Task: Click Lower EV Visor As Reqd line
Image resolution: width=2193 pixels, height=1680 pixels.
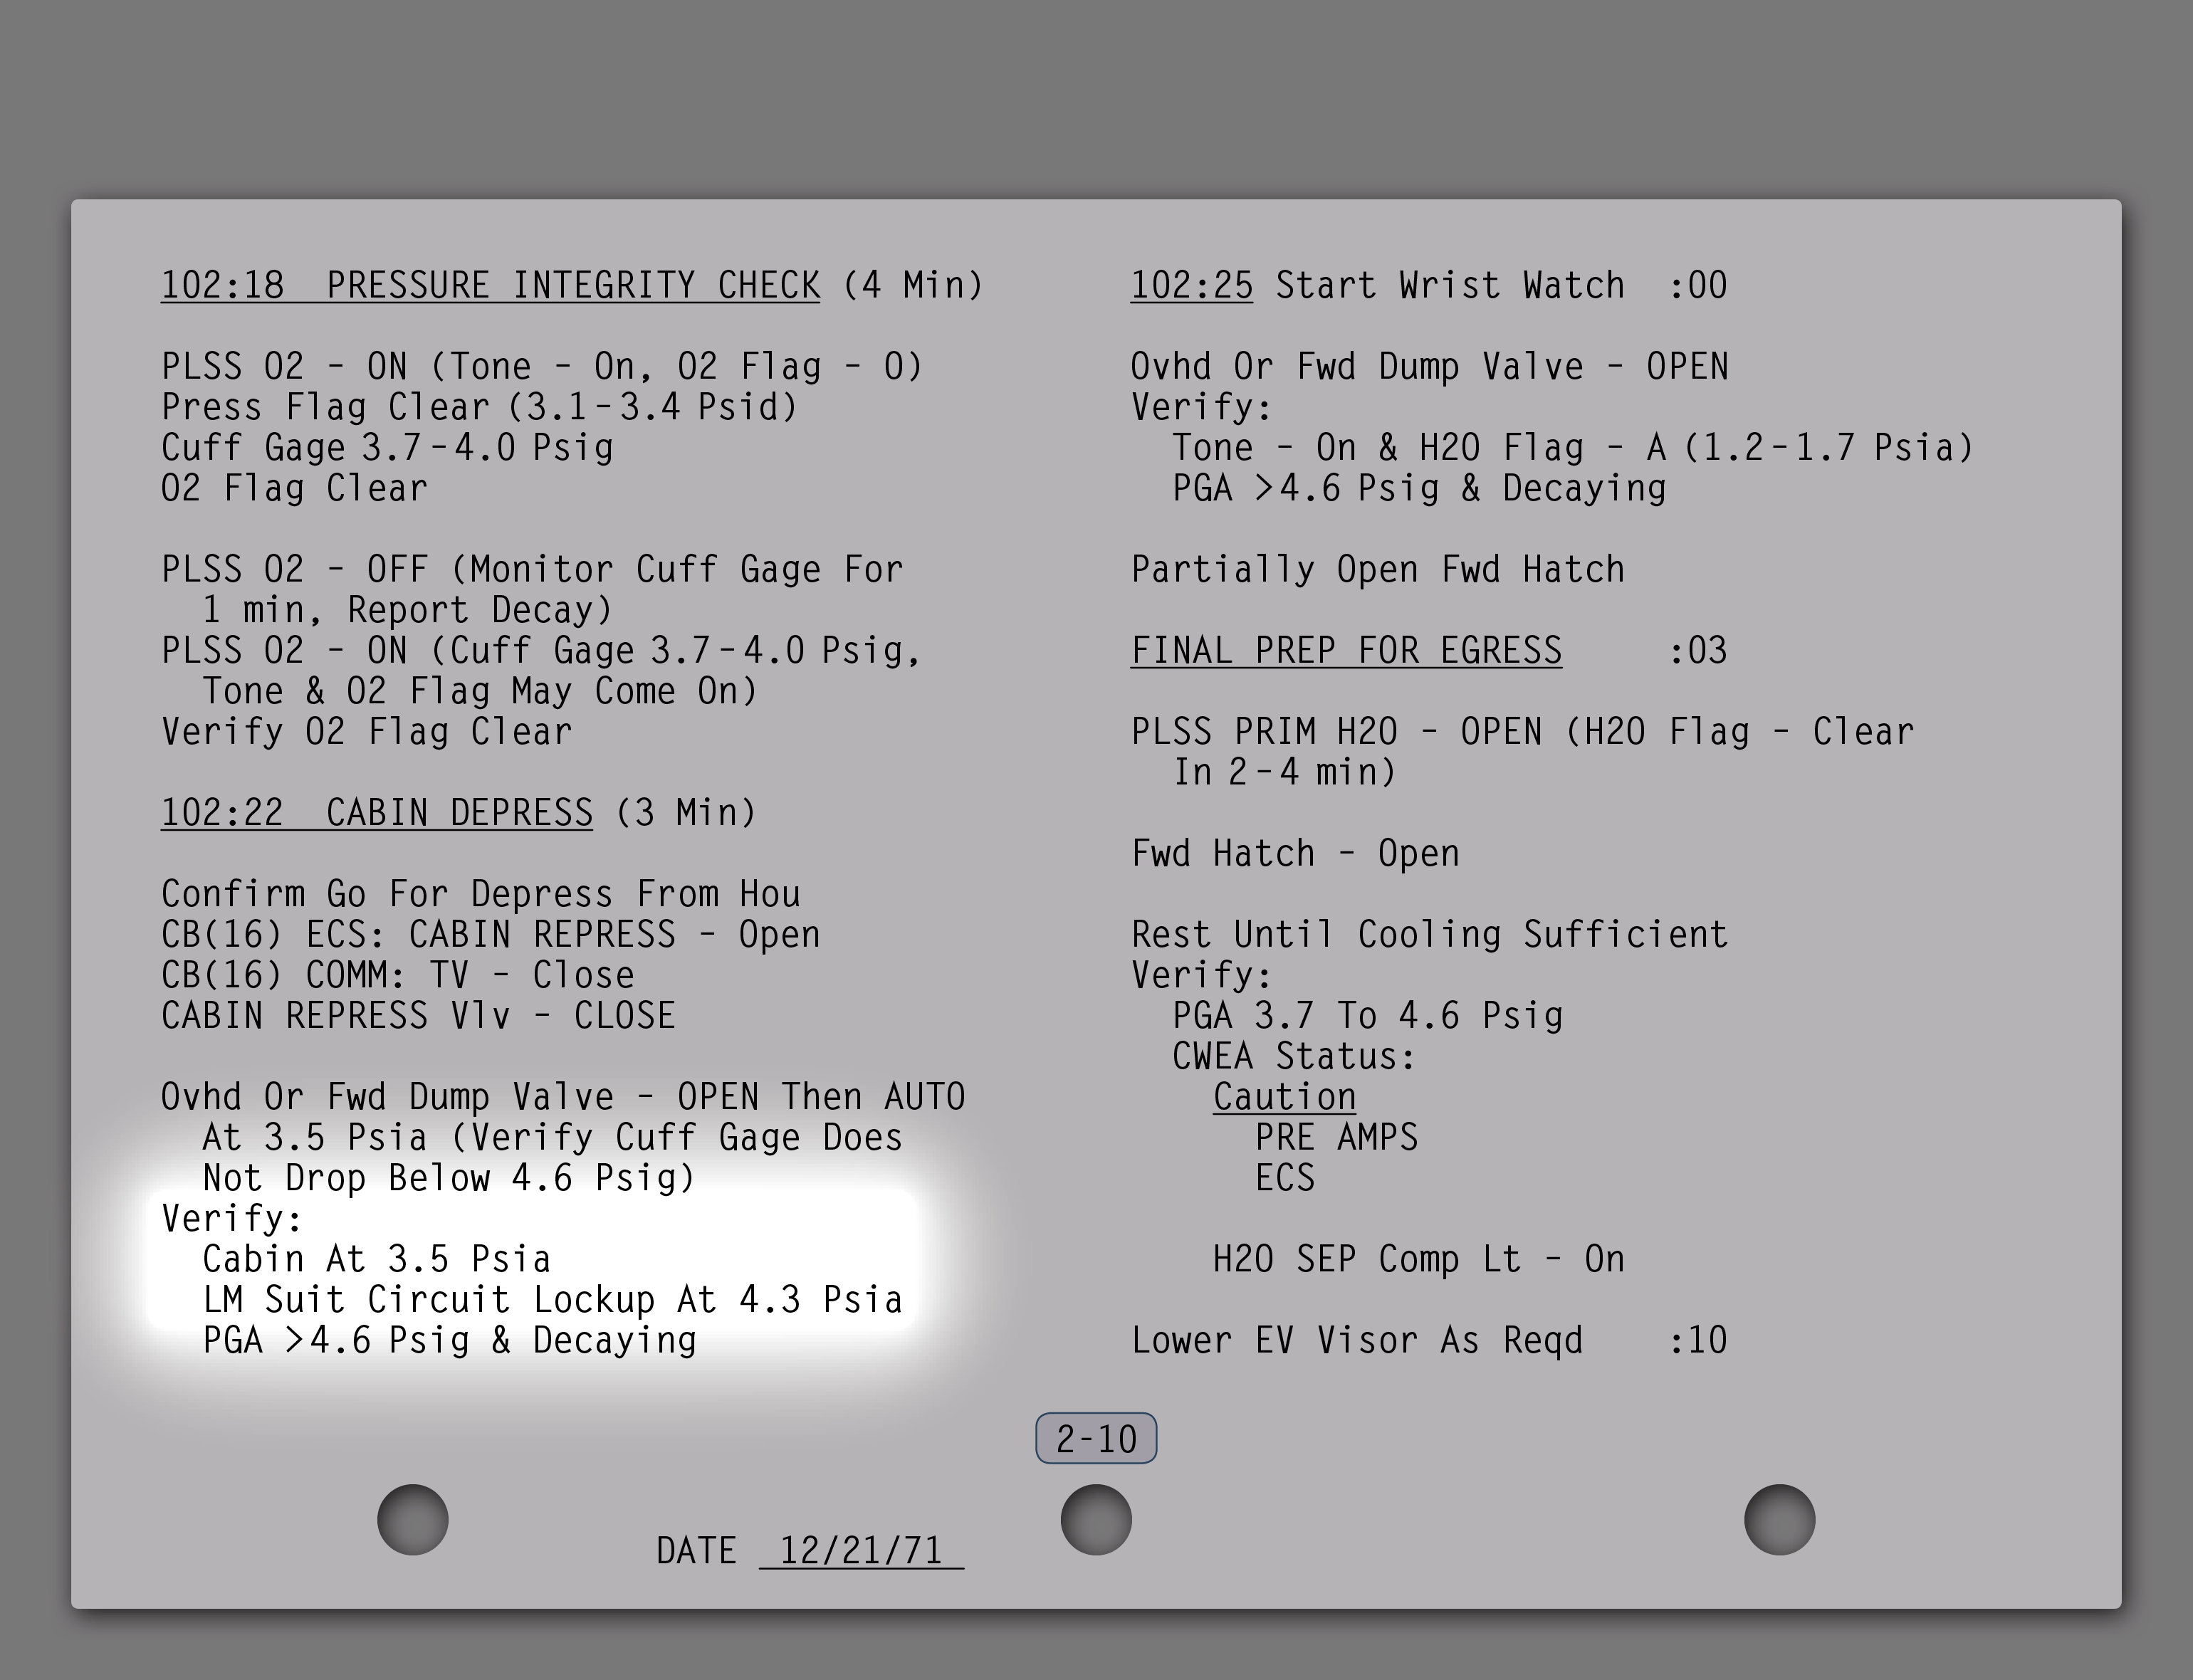Action: [1357, 1341]
